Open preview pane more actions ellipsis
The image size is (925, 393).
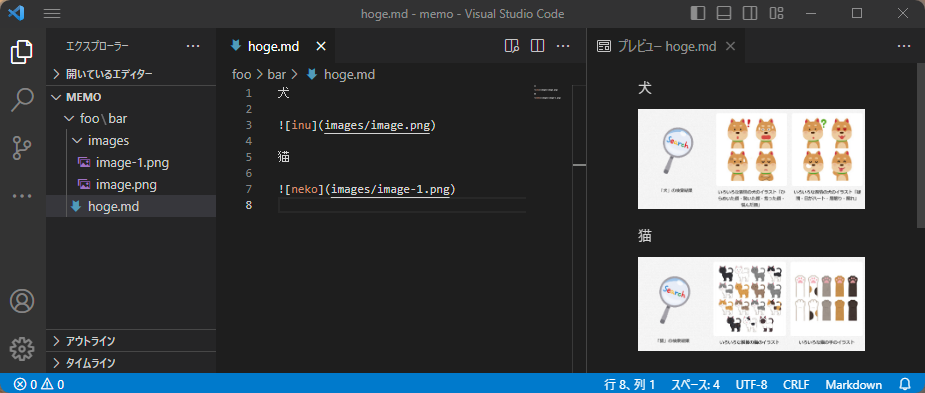pos(904,46)
